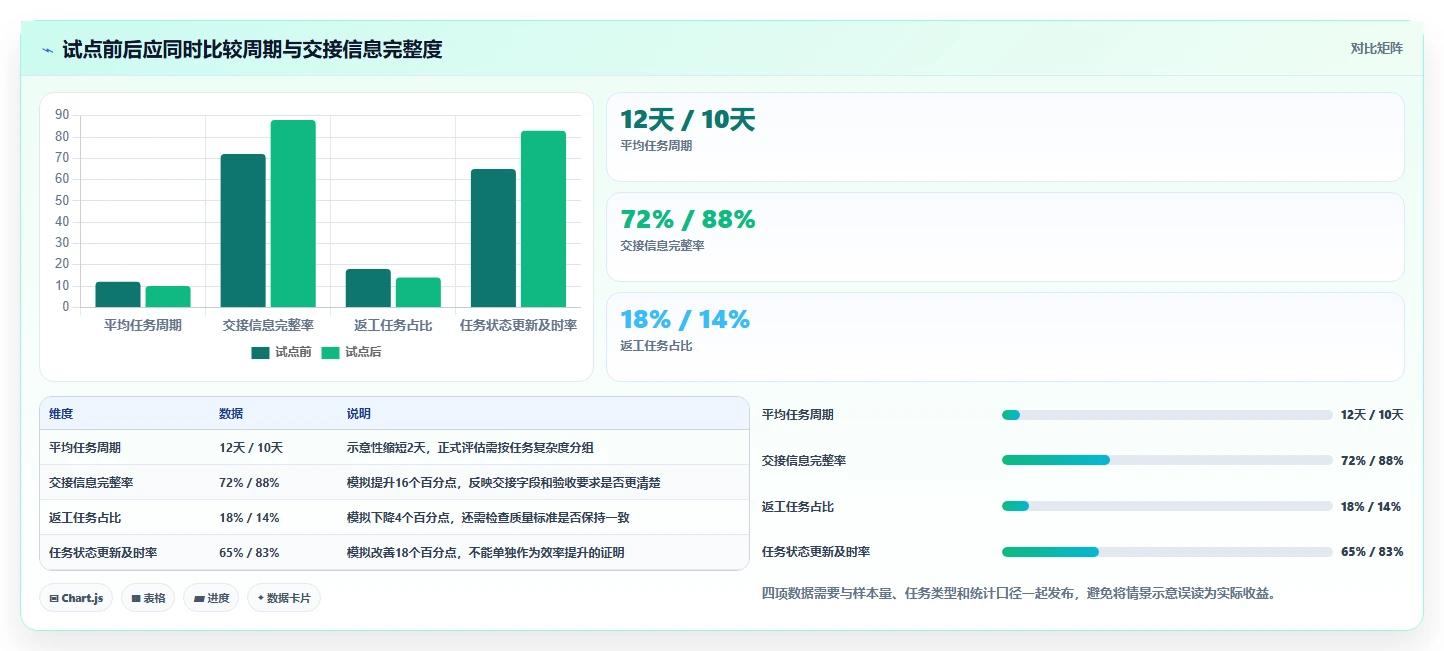Screen dimensions: 1444x651
Task: Click the 试点前 bar for 平均任务周期
Action: (118, 295)
